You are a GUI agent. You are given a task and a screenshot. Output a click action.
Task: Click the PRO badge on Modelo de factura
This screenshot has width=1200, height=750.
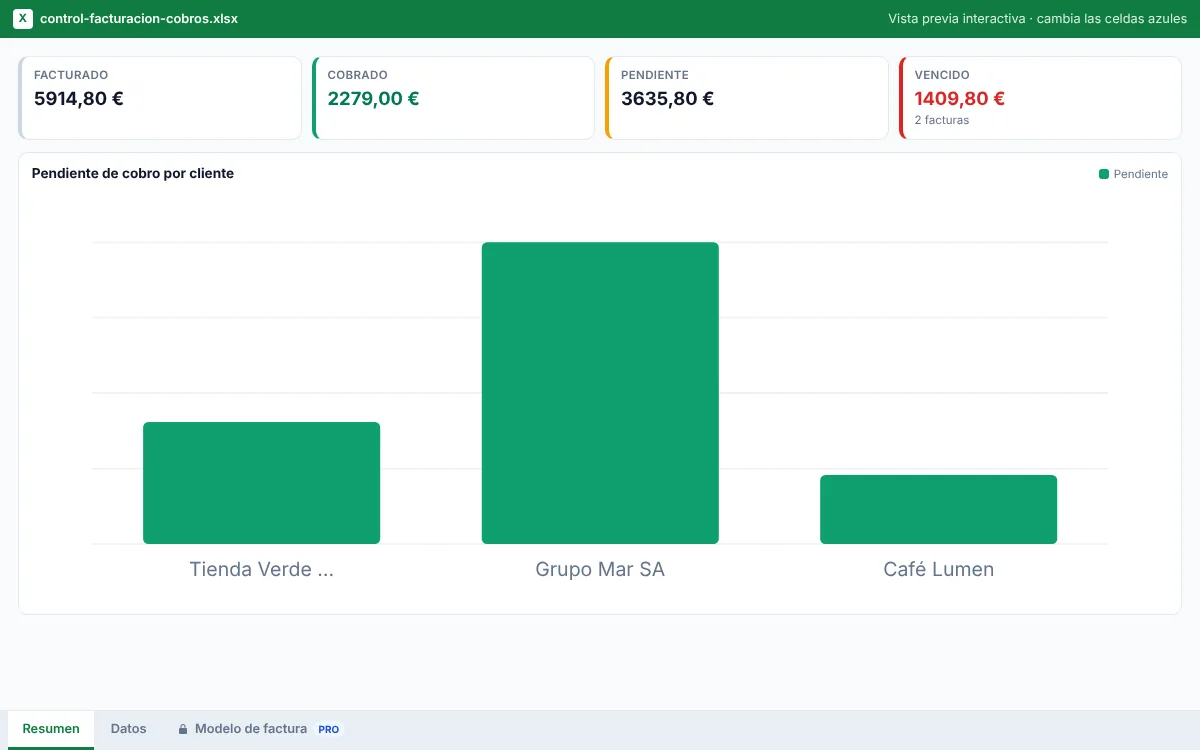click(x=329, y=729)
